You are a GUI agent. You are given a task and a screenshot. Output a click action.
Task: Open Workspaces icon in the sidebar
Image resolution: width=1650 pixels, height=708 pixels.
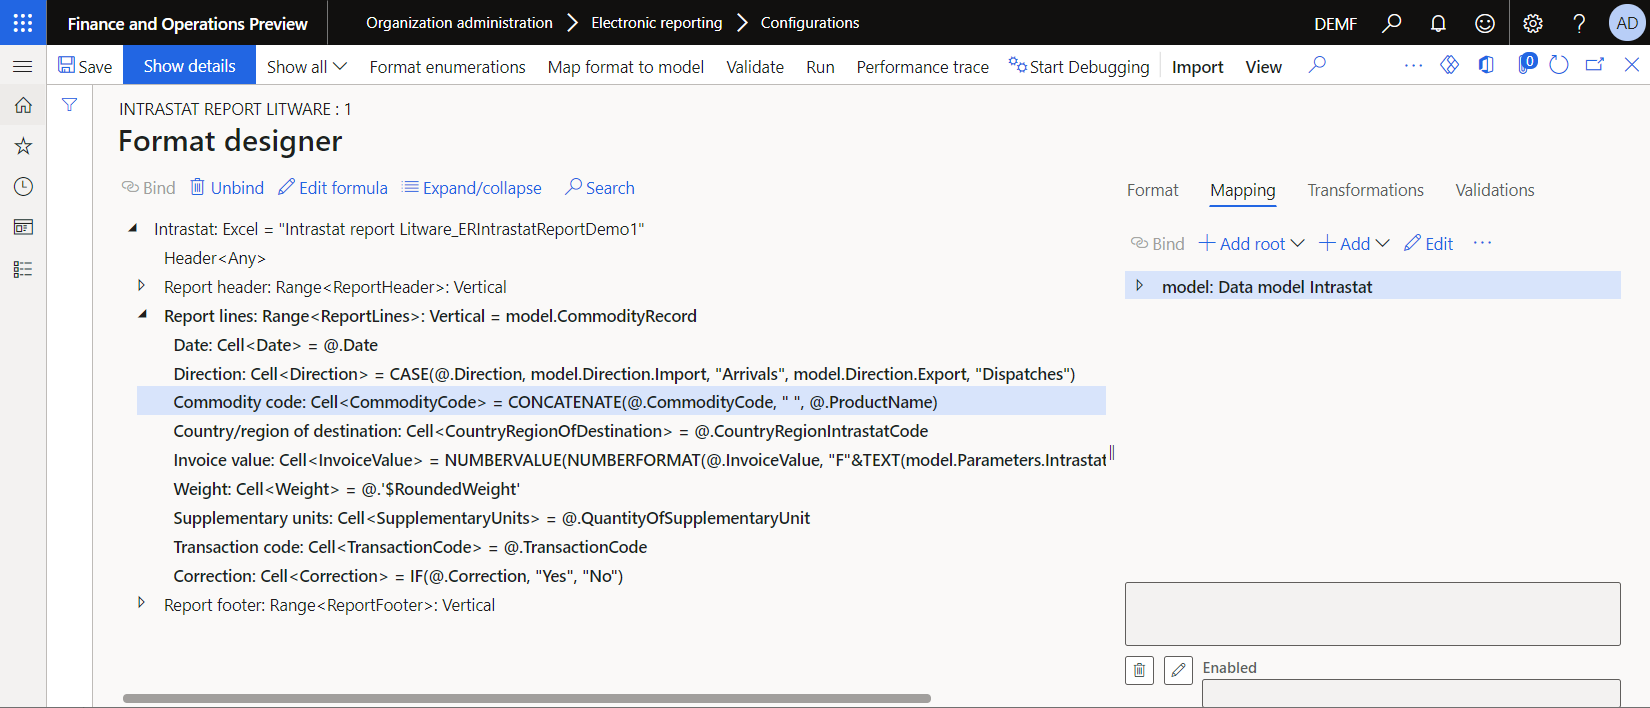[23, 227]
